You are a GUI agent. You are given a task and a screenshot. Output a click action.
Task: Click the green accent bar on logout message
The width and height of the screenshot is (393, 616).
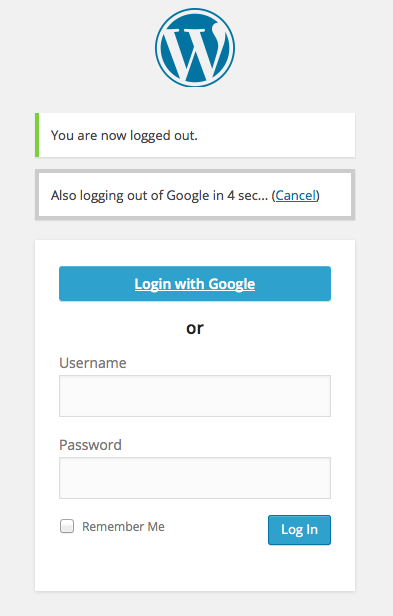click(37, 135)
